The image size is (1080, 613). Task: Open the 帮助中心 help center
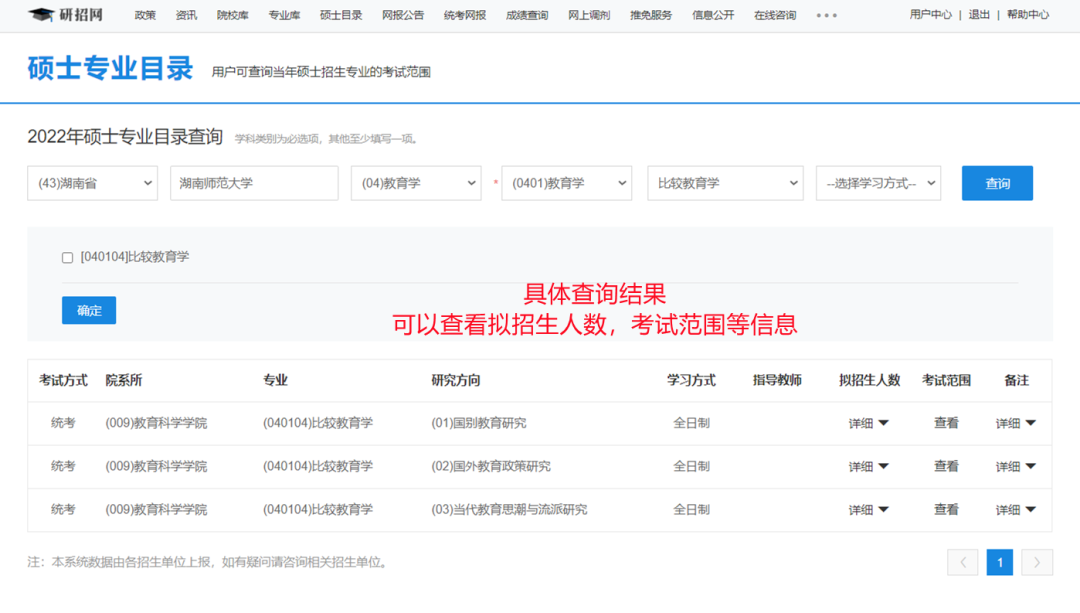(x=1028, y=15)
